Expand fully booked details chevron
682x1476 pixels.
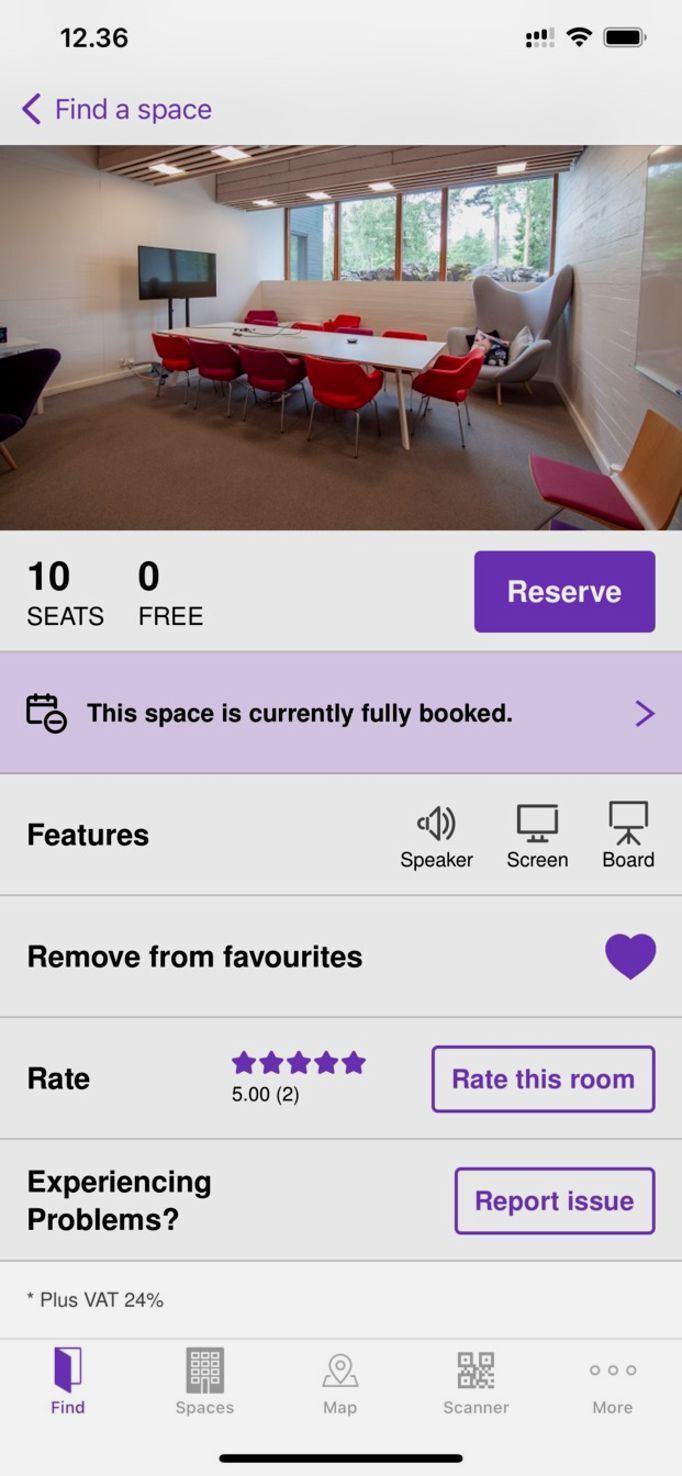click(645, 713)
